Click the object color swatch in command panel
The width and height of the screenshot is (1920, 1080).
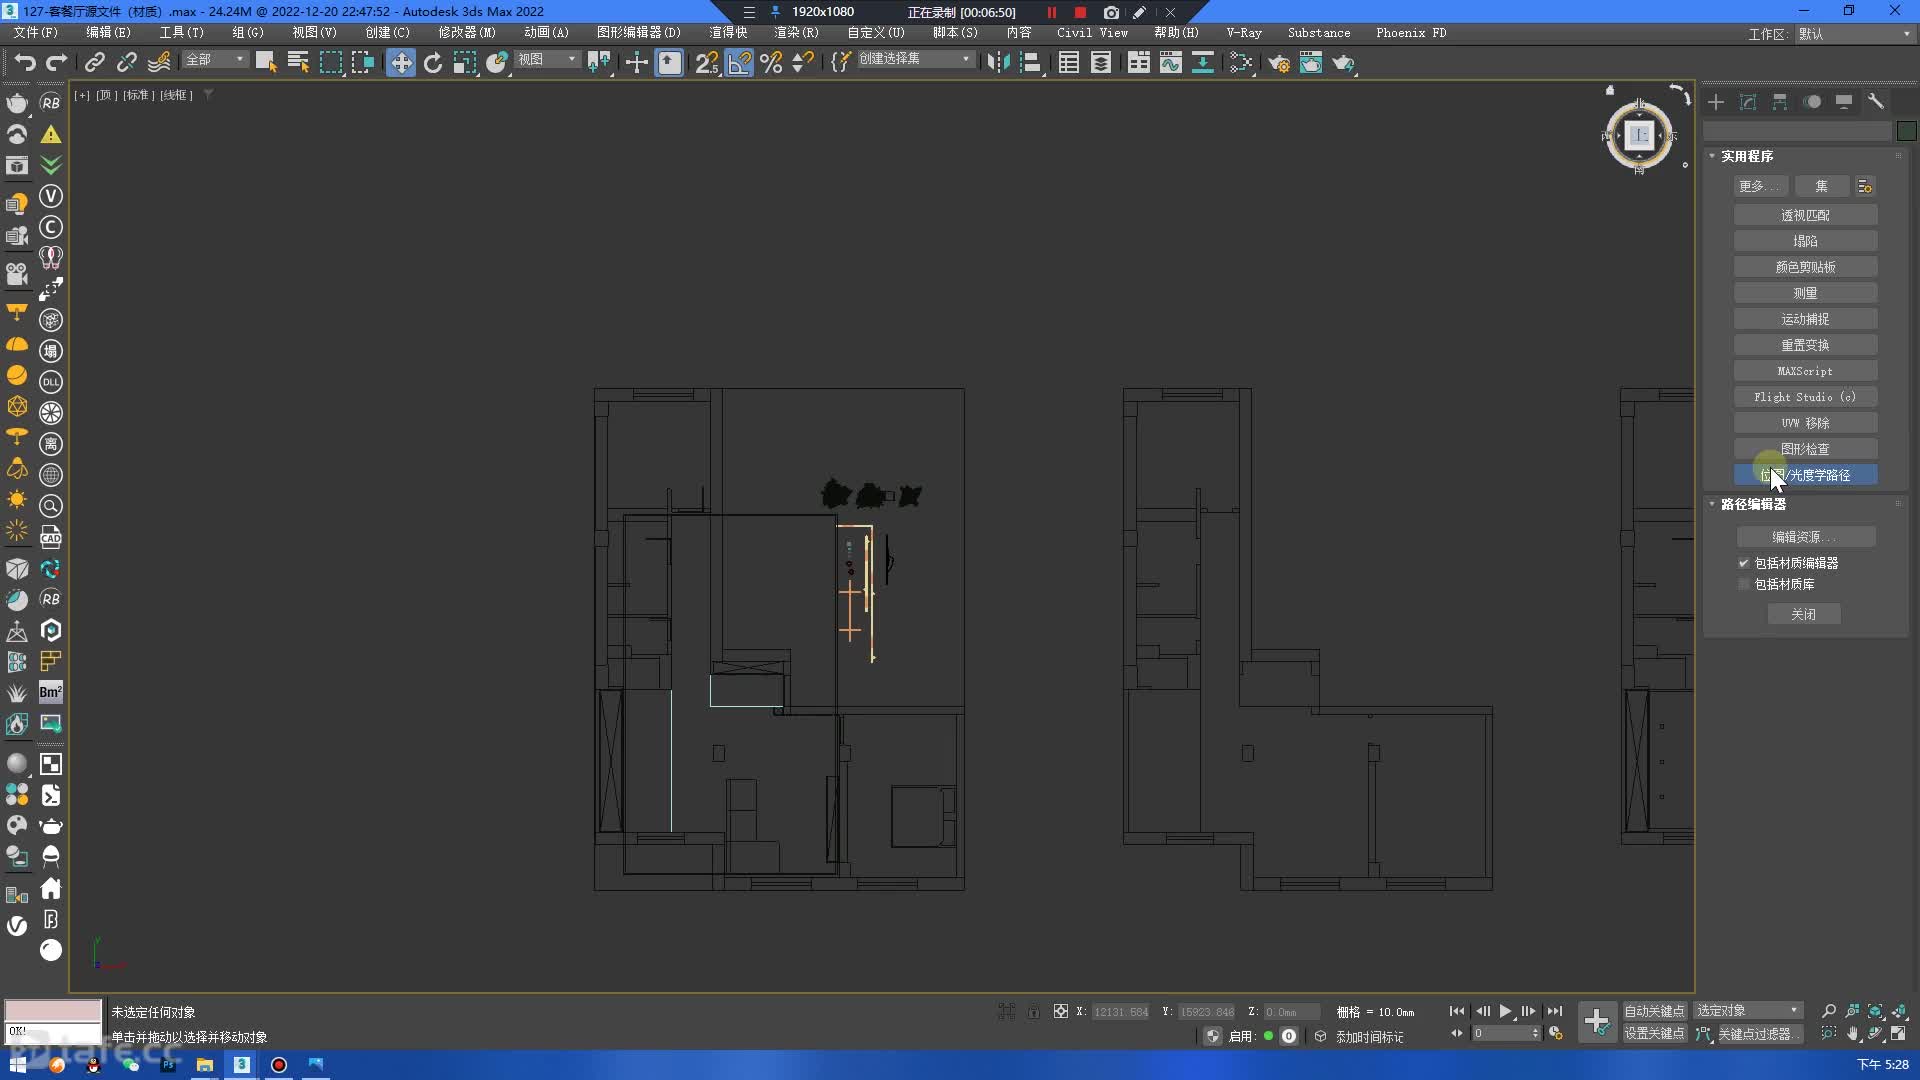[1906, 131]
